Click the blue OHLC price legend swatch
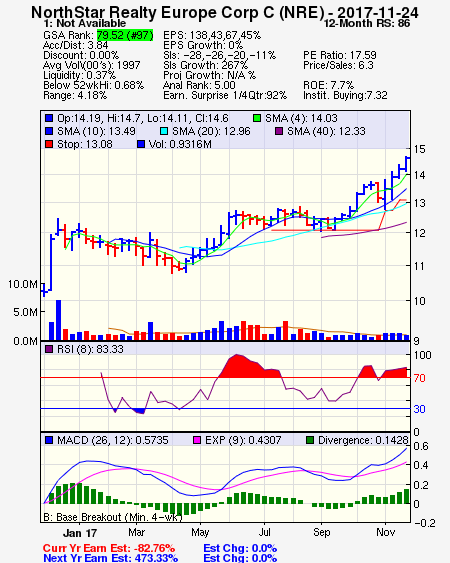 (x=49, y=118)
